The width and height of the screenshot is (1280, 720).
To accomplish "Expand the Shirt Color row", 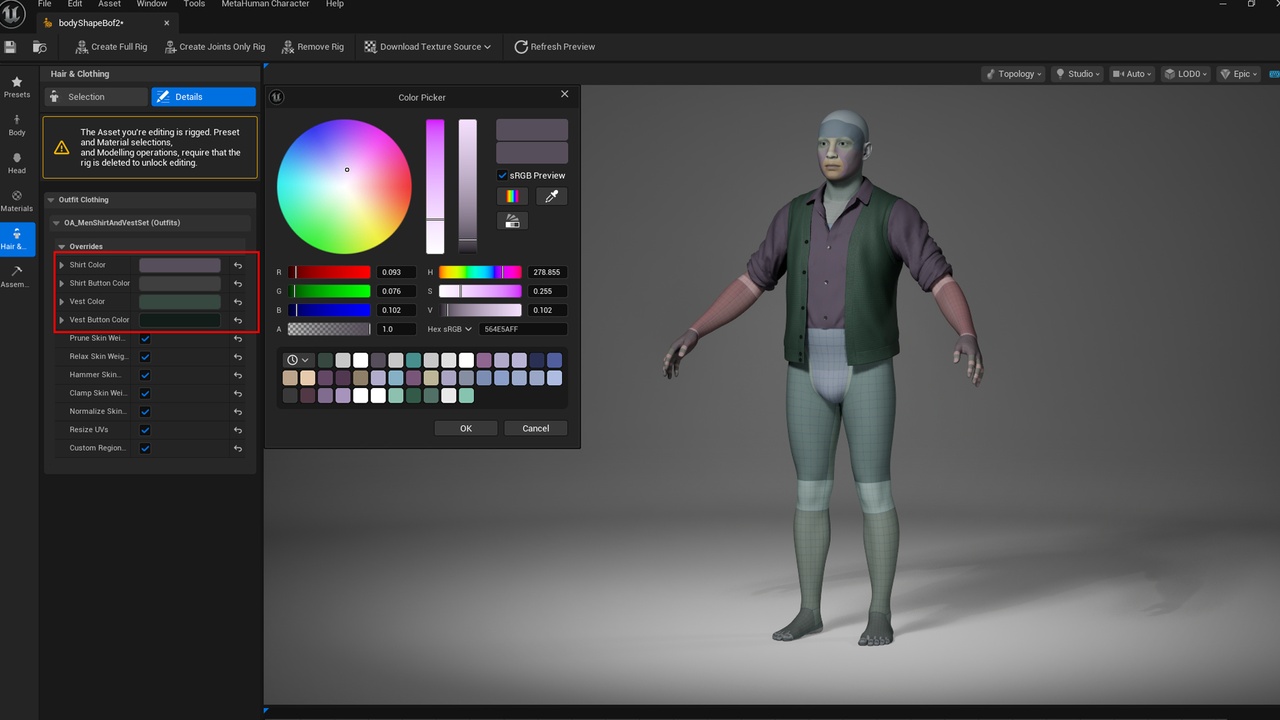I will [62, 265].
